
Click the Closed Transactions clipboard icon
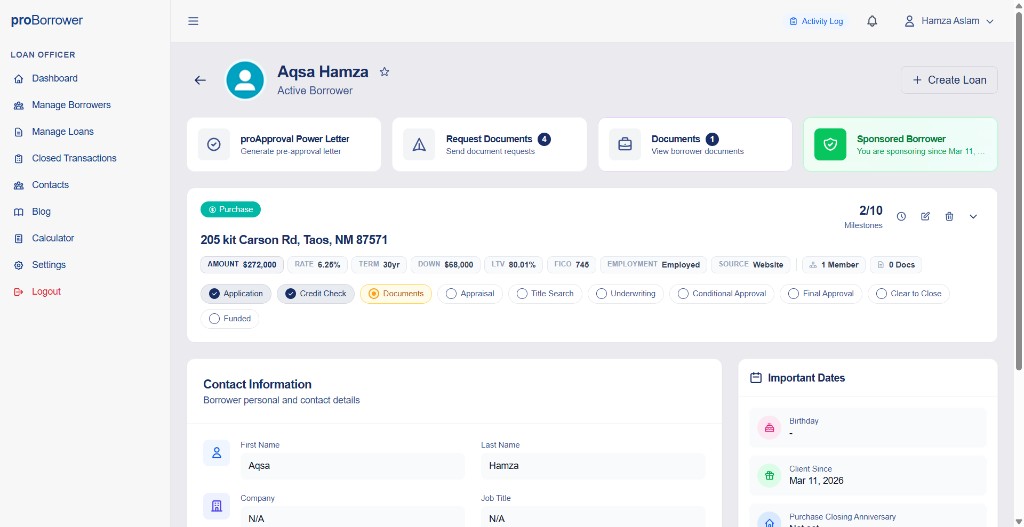pyautogui.click(x=18, y=159)
